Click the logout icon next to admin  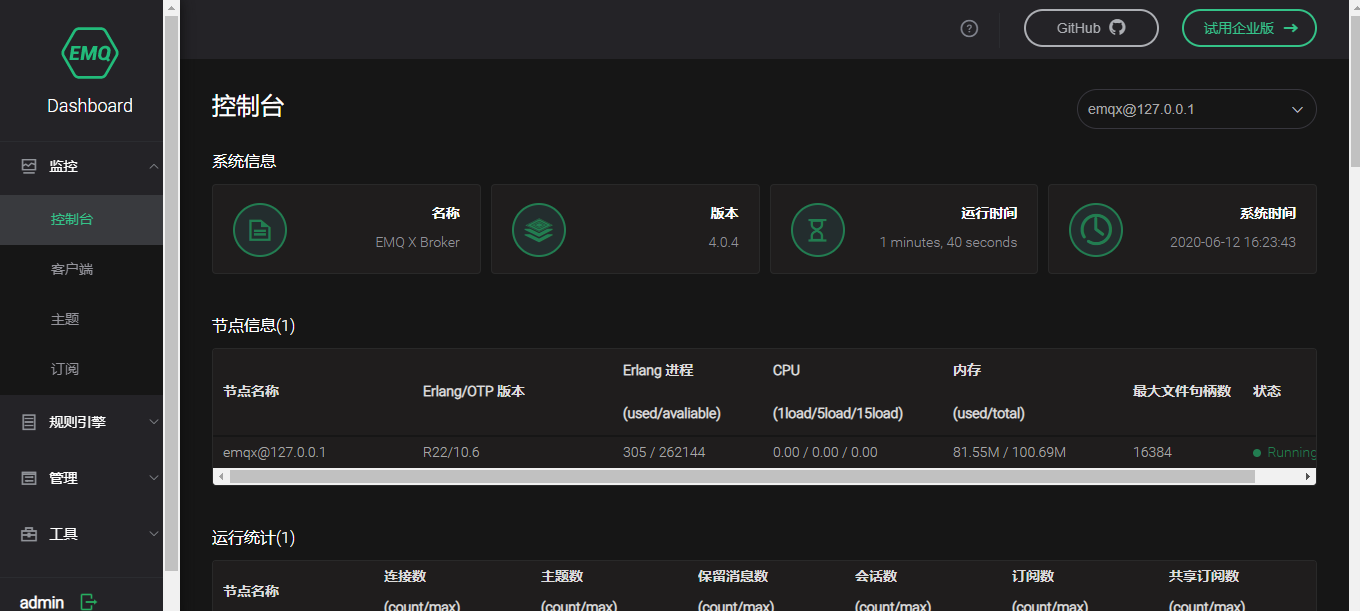click(89, 602)
